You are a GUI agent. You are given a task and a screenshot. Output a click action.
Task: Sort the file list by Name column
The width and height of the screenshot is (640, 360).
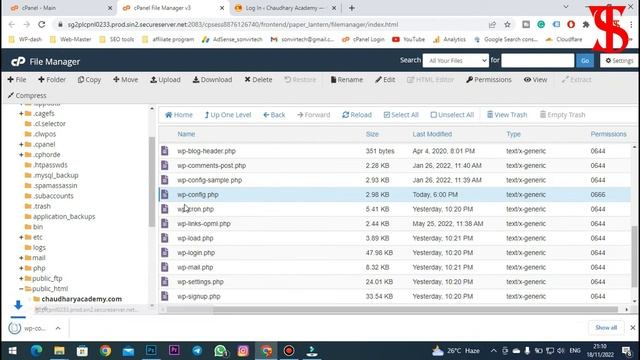pyautogui.click(x=186, y=134)
